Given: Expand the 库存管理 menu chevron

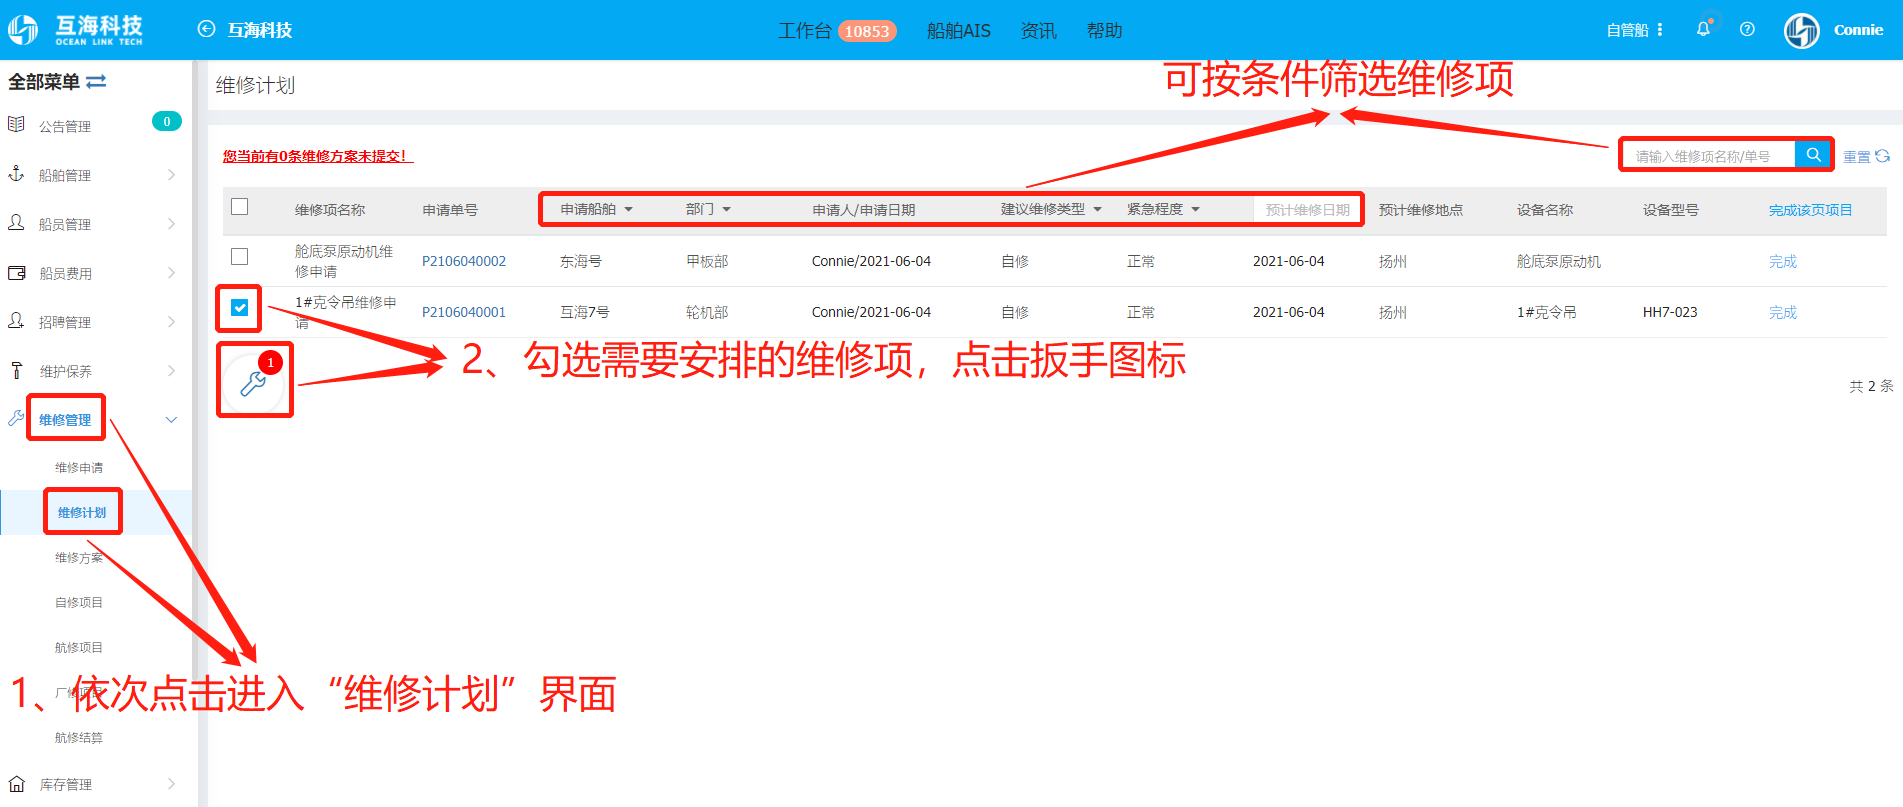Looking at the screenshot, I should click(171, 784).
